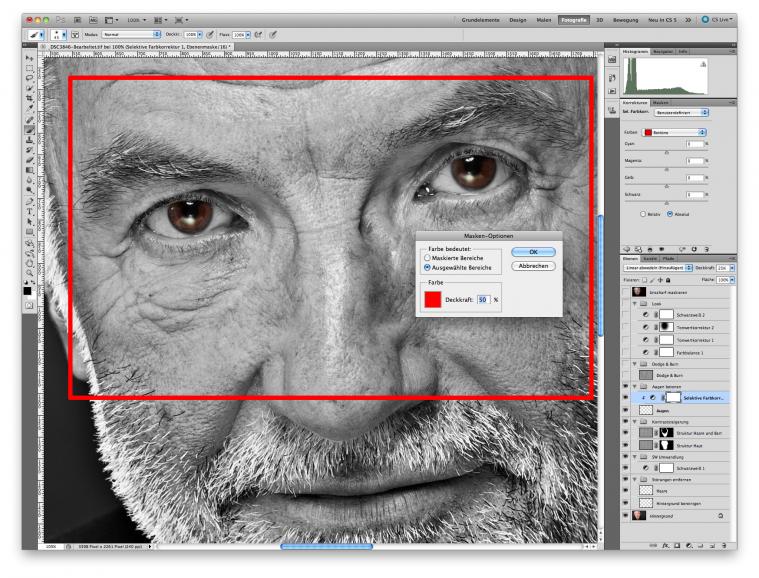Viewport: 759px width, 578px height.
Task: Select the Dodge tool
Action: click(x=29, y=191)
